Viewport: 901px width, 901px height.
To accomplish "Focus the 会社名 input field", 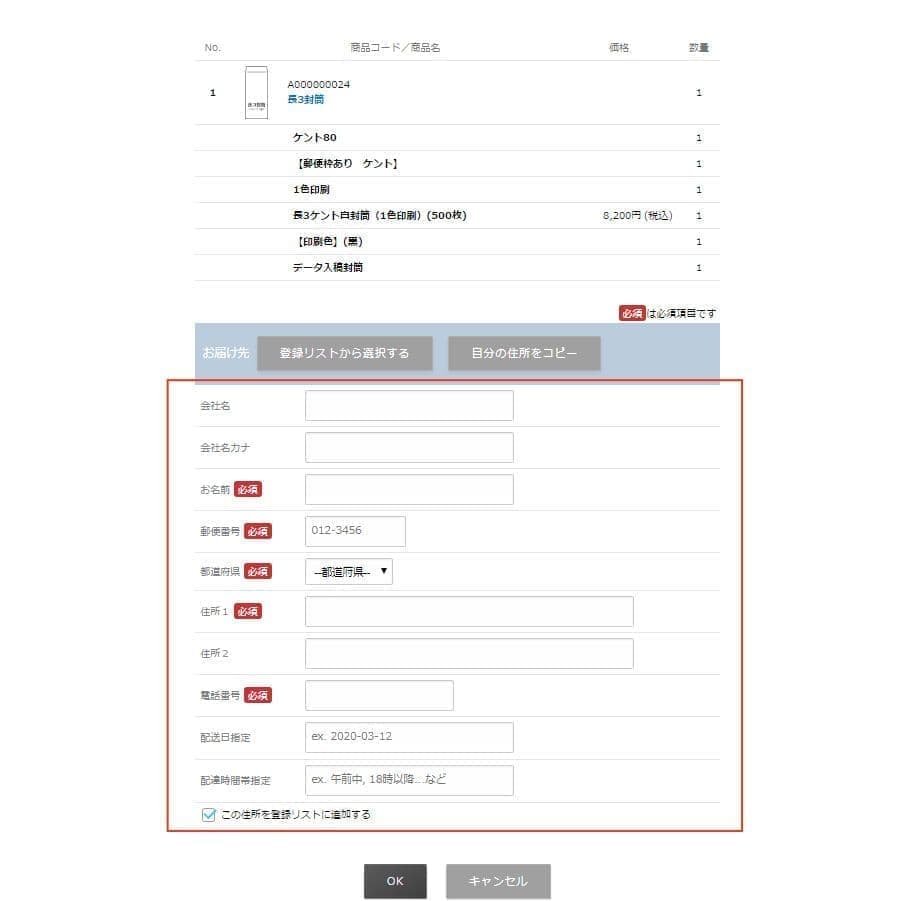I will (408, 406).
